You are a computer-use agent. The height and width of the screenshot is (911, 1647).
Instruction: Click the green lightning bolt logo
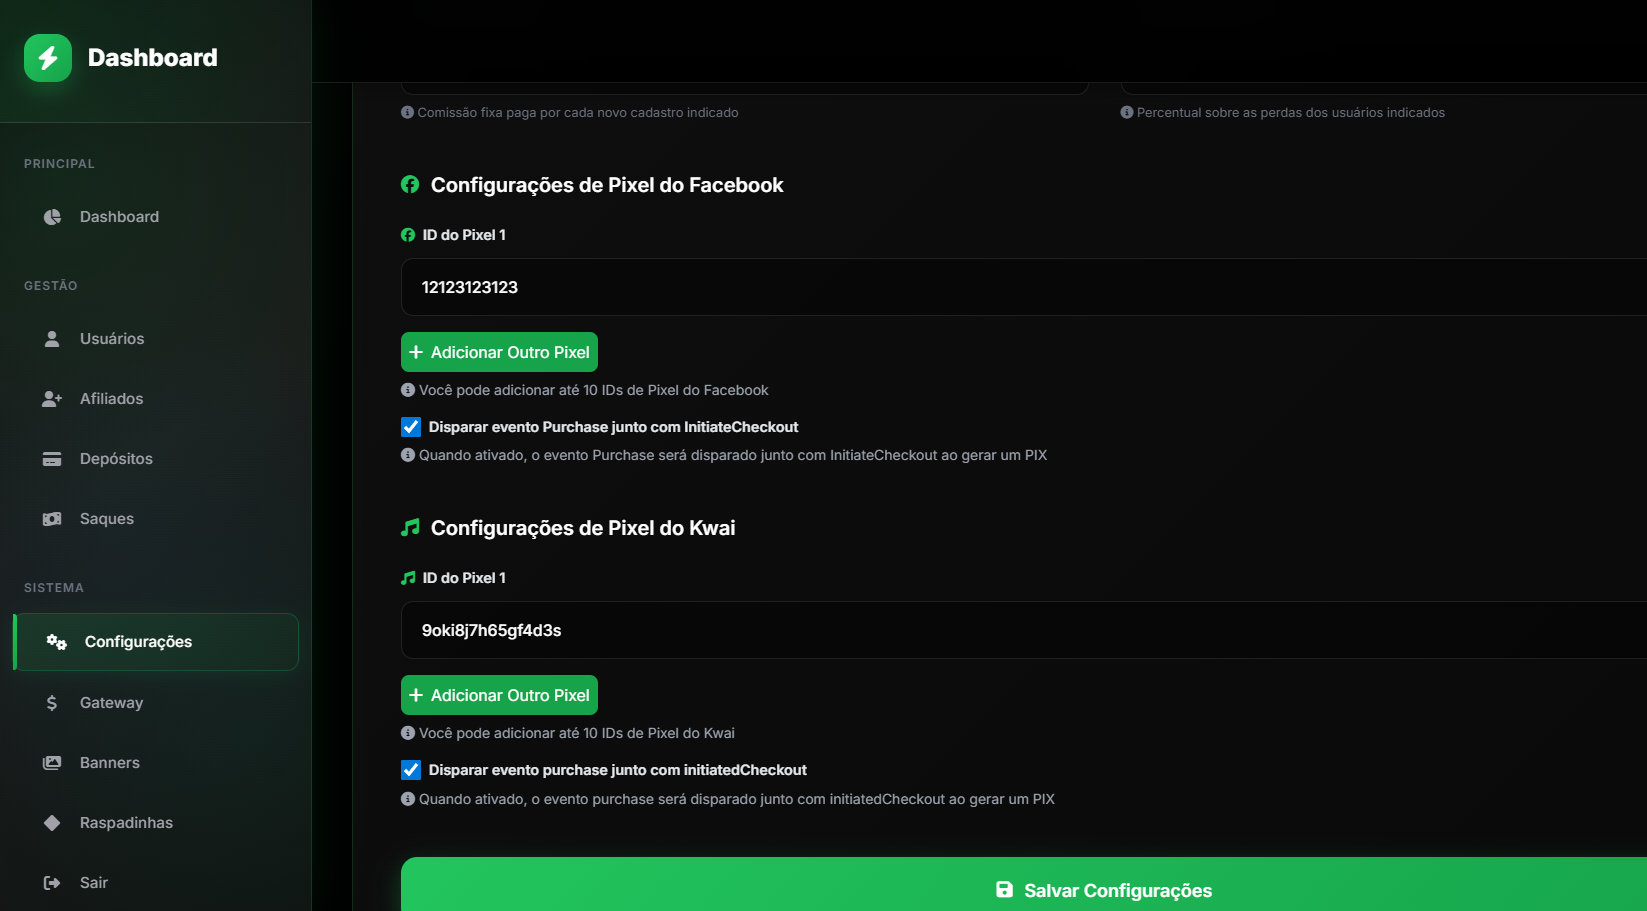coord(48,58)
